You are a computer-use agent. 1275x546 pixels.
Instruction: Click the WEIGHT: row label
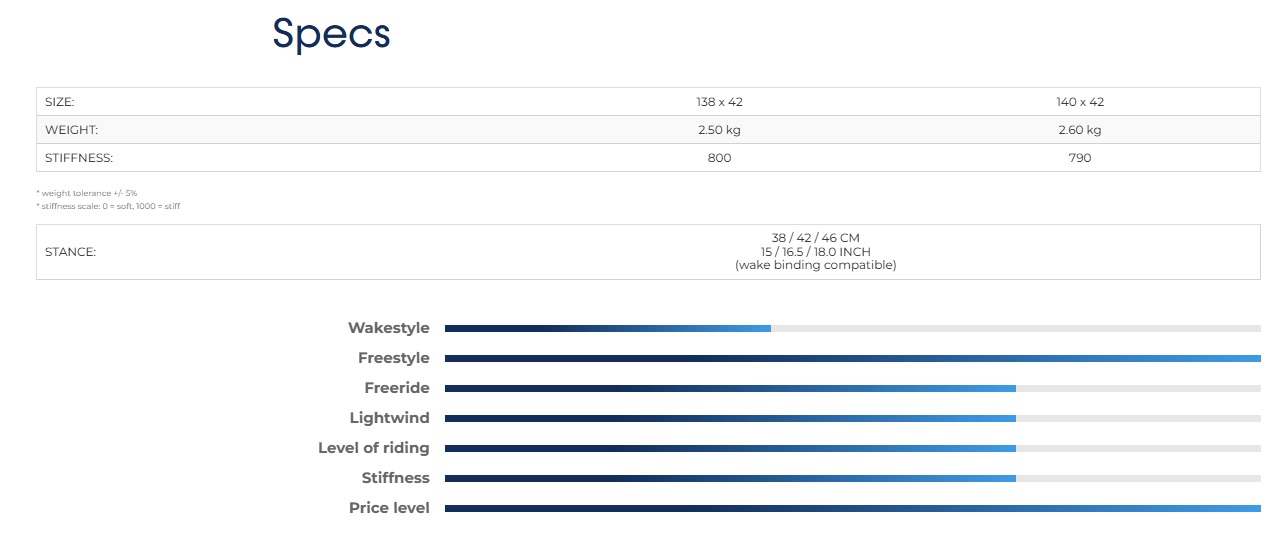click(x=71, y=130)
